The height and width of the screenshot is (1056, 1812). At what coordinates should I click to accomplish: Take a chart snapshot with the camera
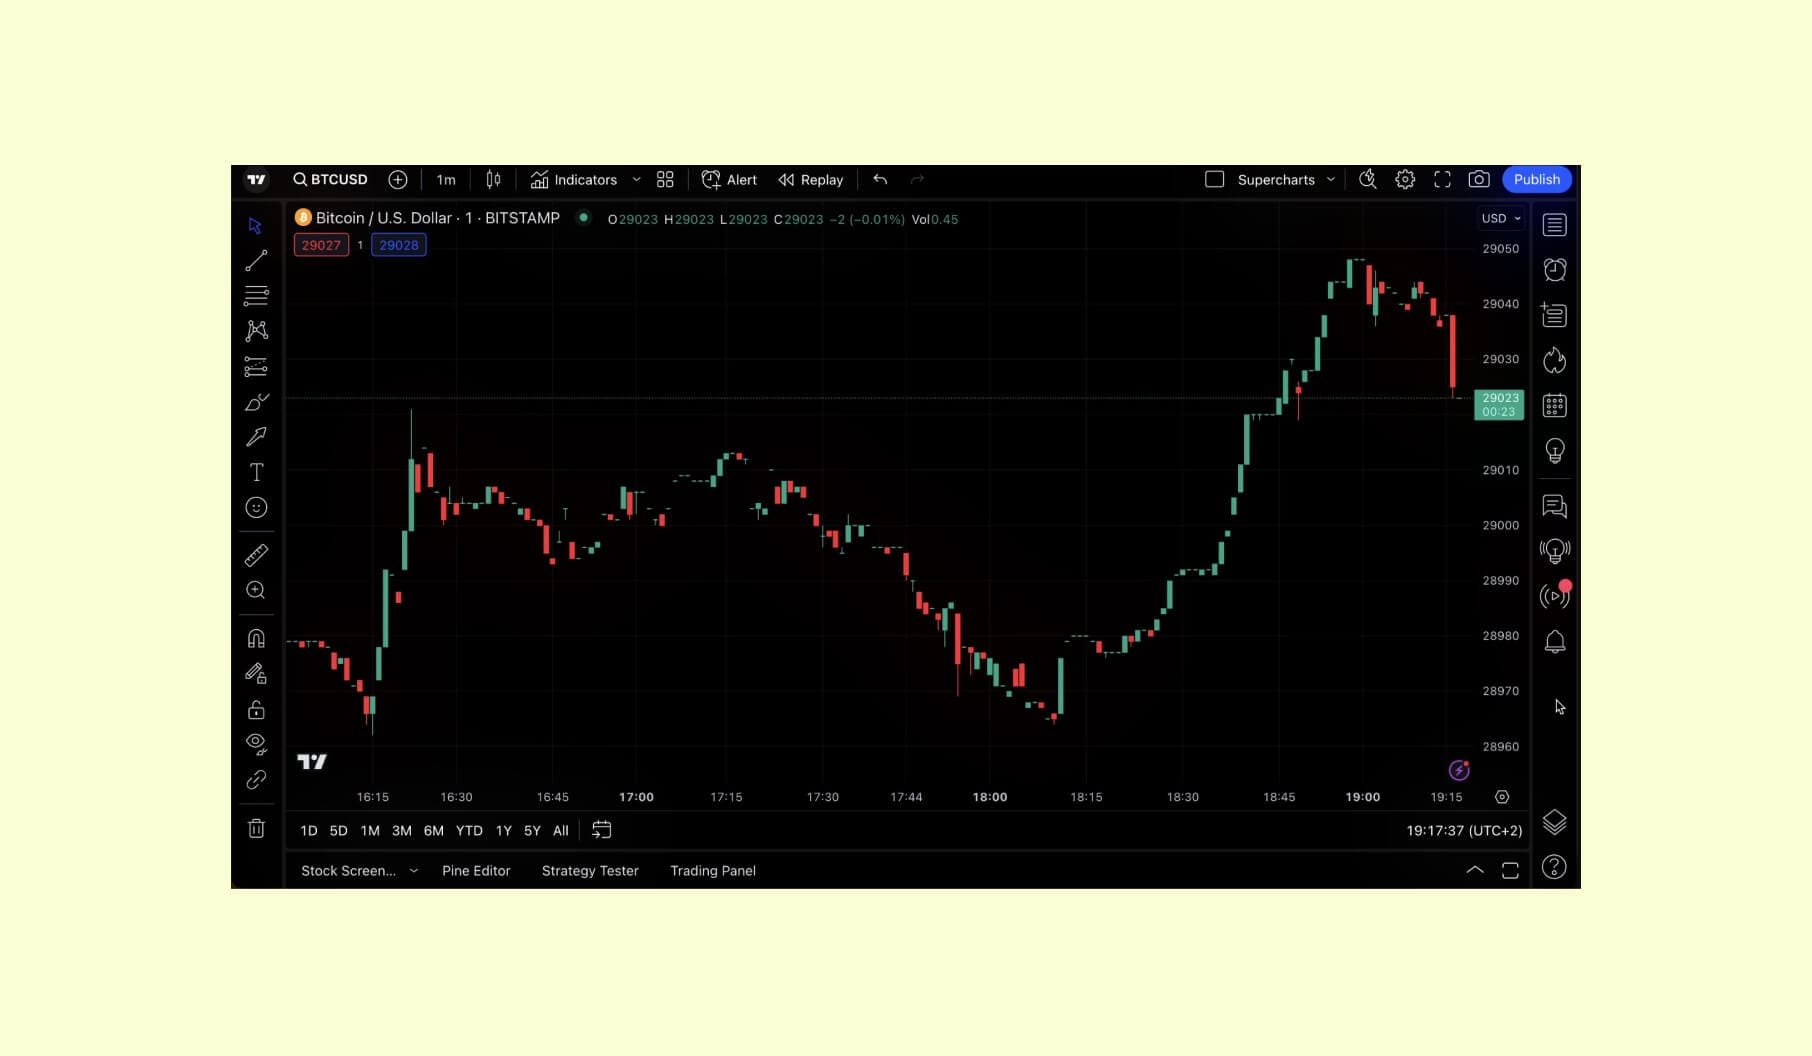[x=1479, y=179]
